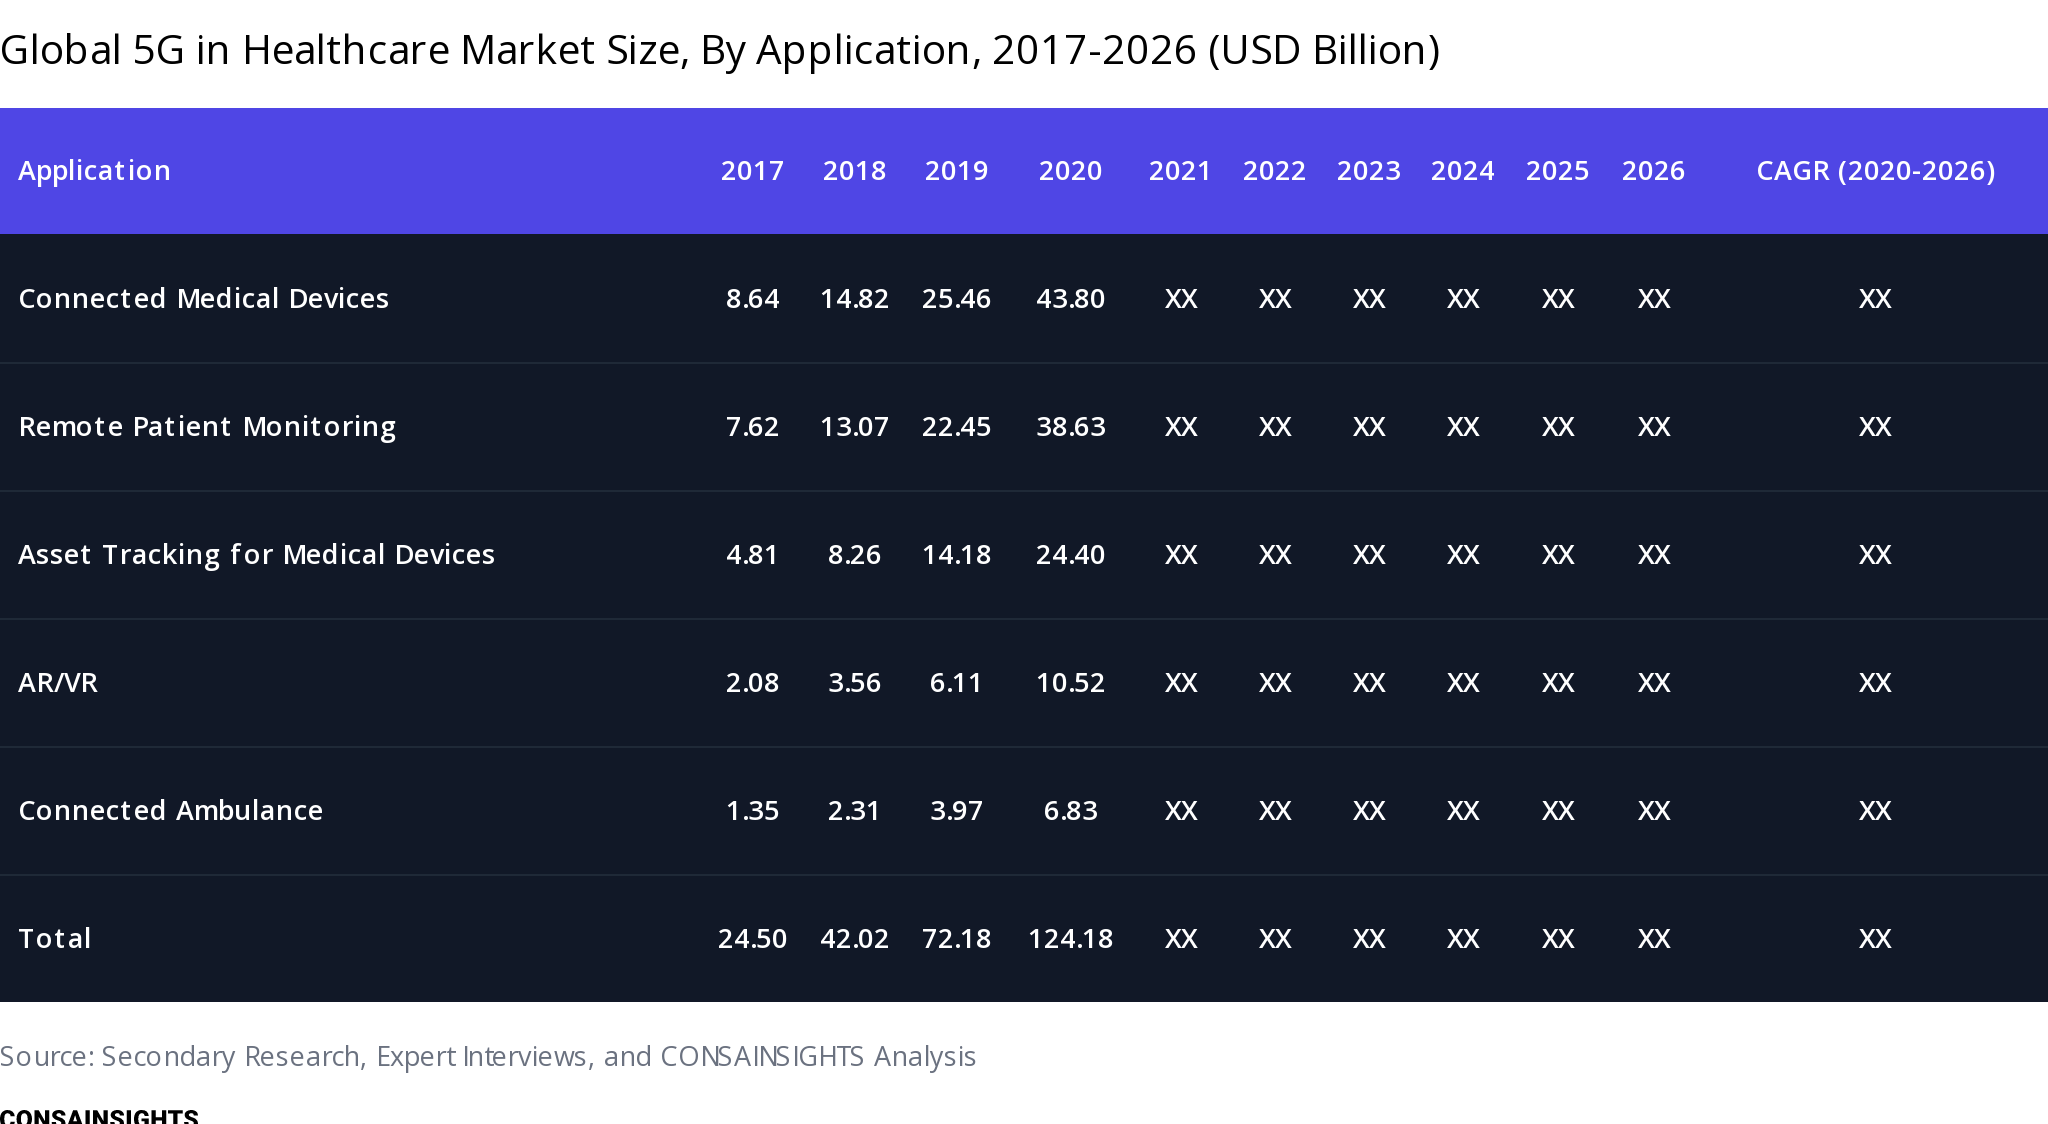
Task: Select the AR/VR row label
Action: click(x=58, y=683)
